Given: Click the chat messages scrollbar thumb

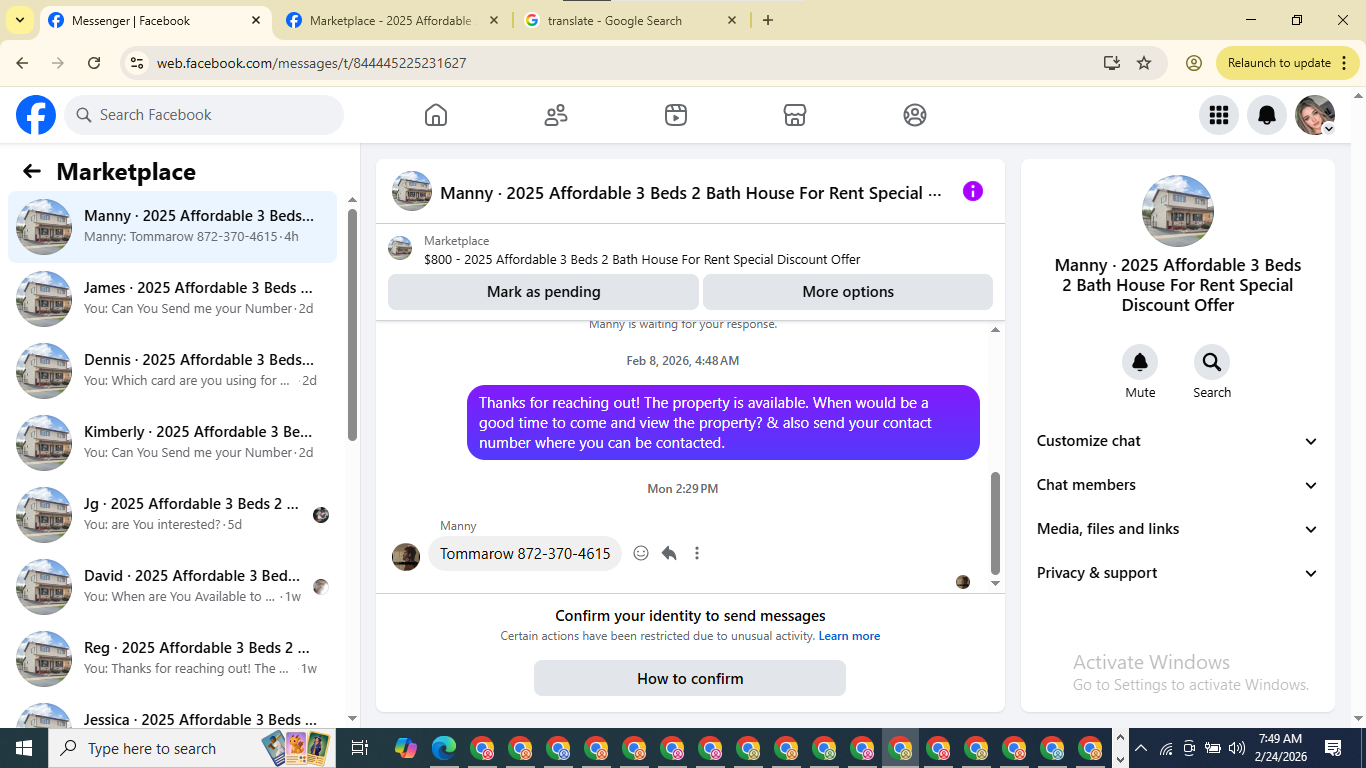Looking at the screenshot, I should [x=995, y=522].
